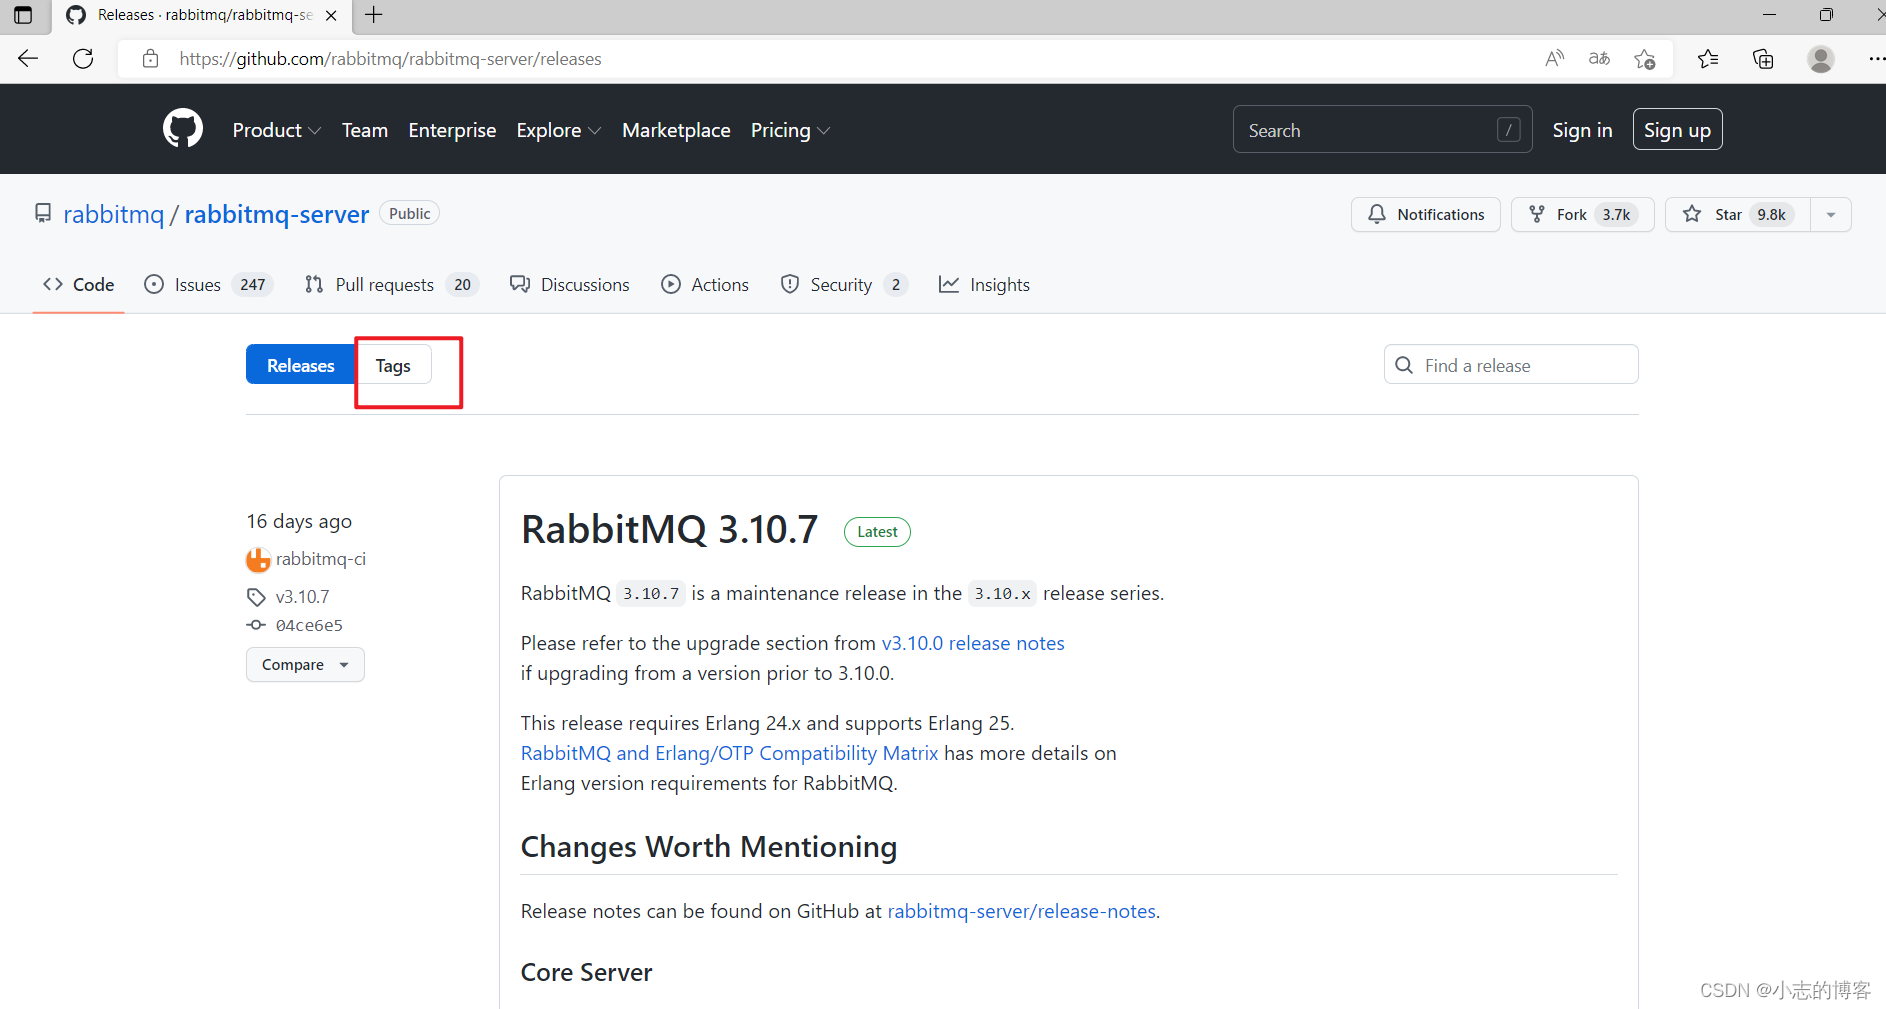Screen dimensions: 1886x1009
Task: Switch to the Issues tab
Action: click(208, 285)
